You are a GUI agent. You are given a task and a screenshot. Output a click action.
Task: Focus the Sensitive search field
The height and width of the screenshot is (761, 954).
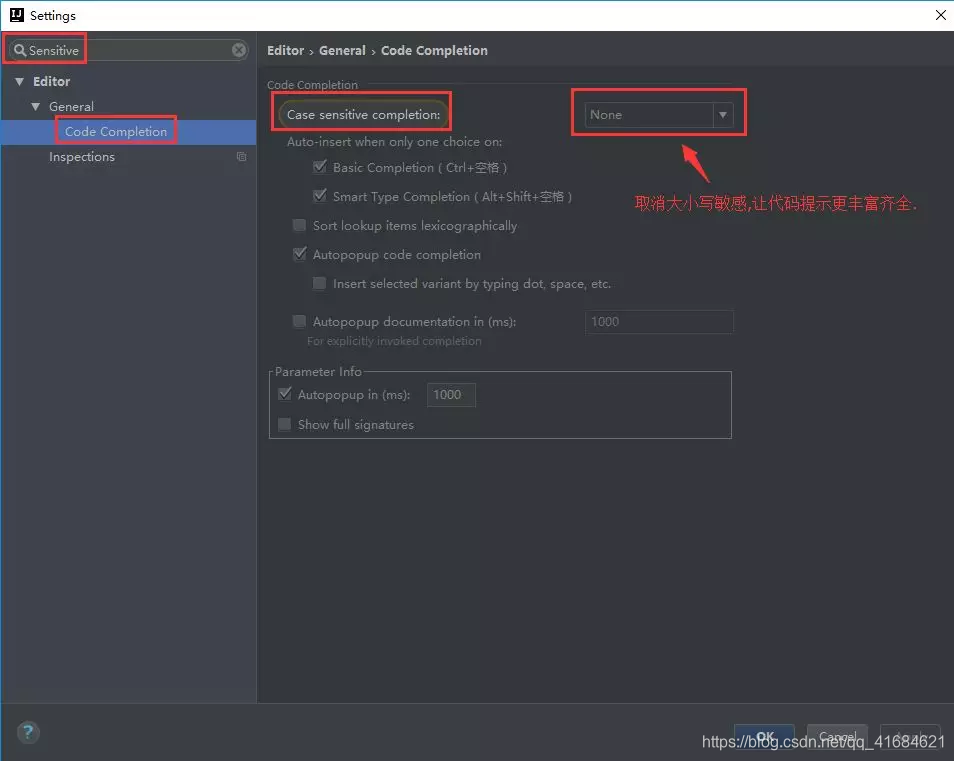128,50
